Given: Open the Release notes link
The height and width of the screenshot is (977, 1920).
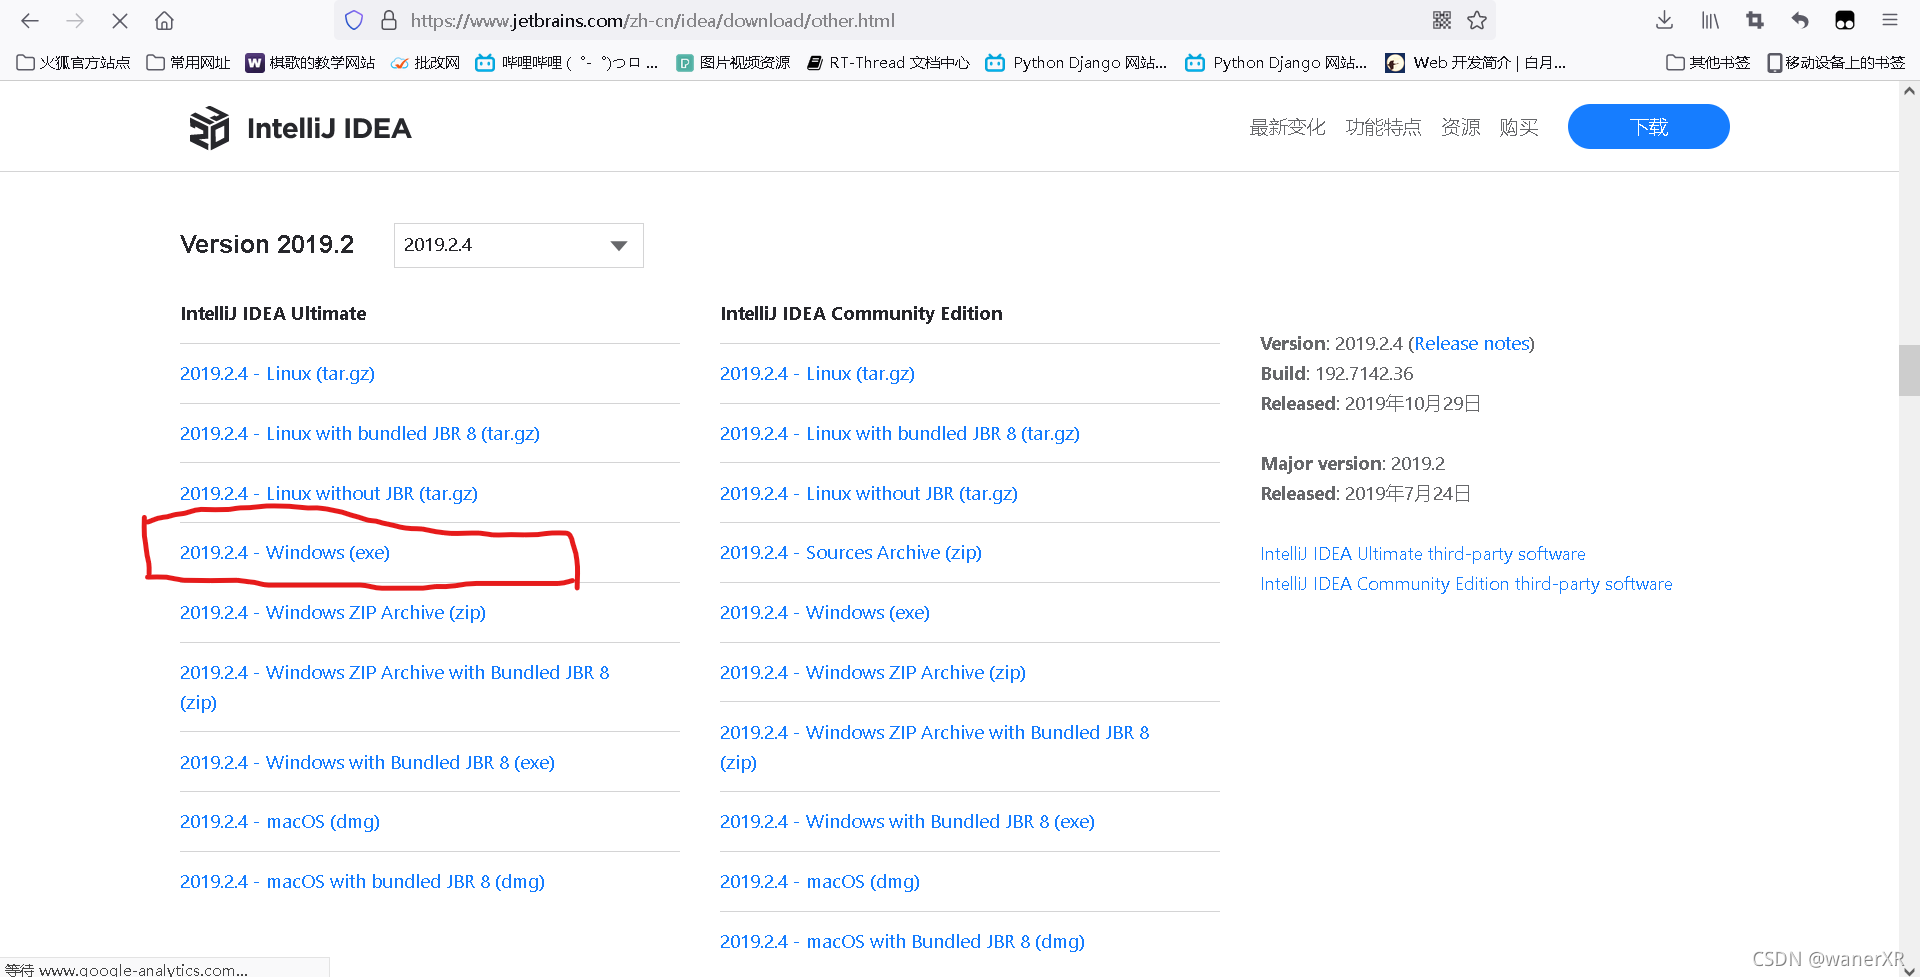Looking at the screenshot, I should 1471,343.
